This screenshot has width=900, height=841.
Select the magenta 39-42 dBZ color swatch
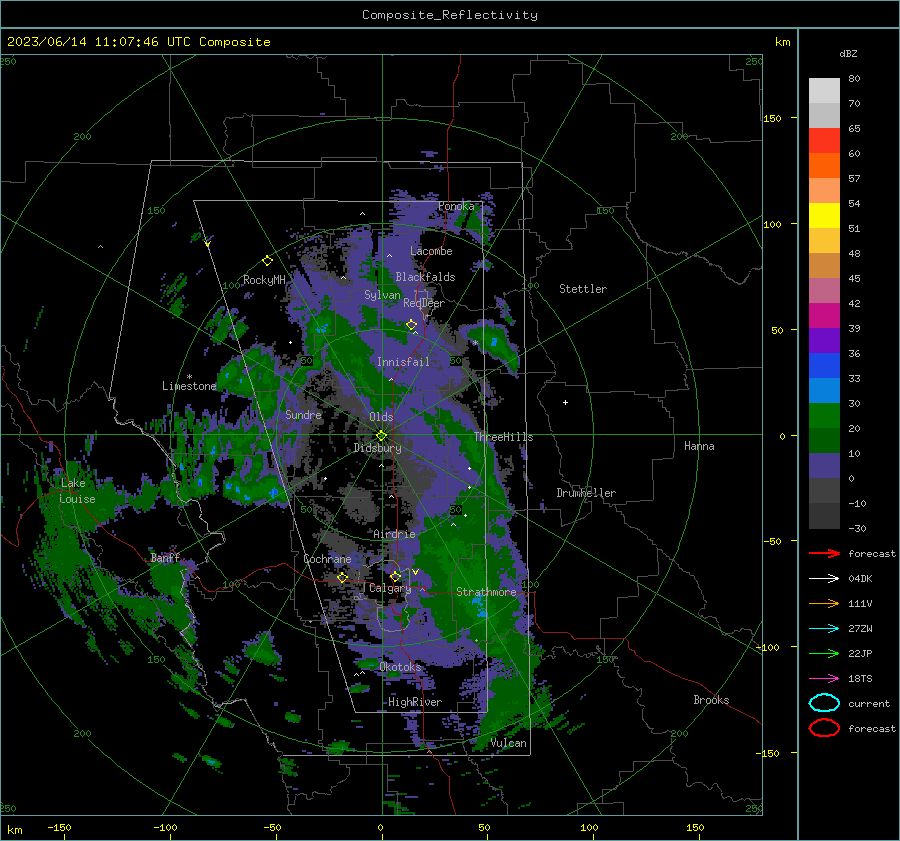point(824,315)
